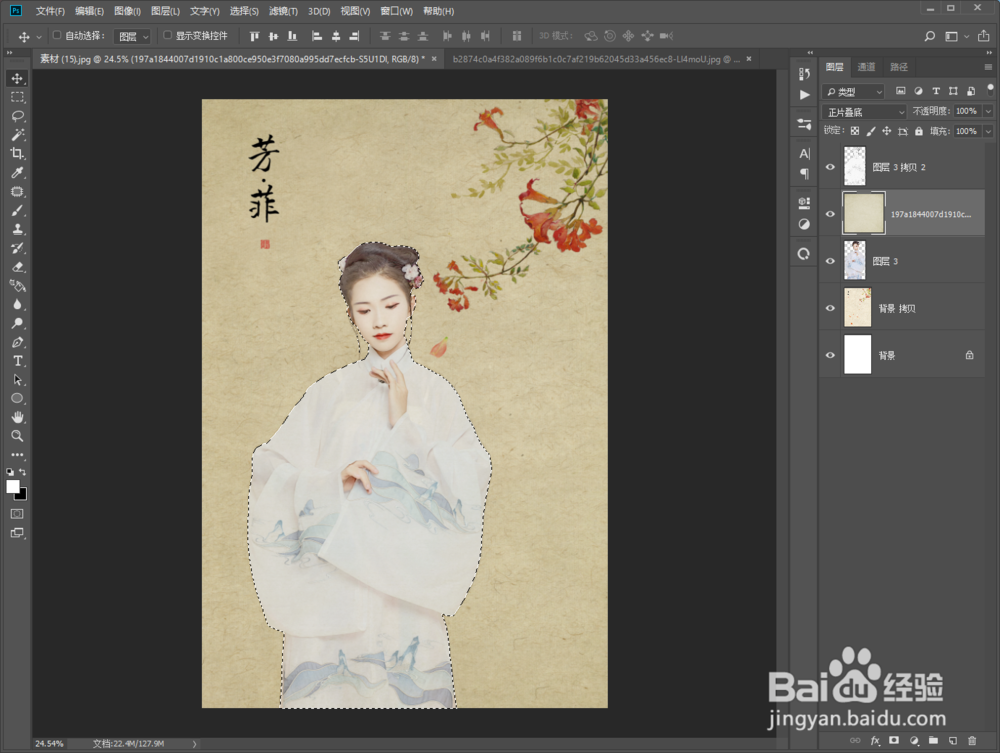Click the foreground color swatch

(x=12, y=486)
